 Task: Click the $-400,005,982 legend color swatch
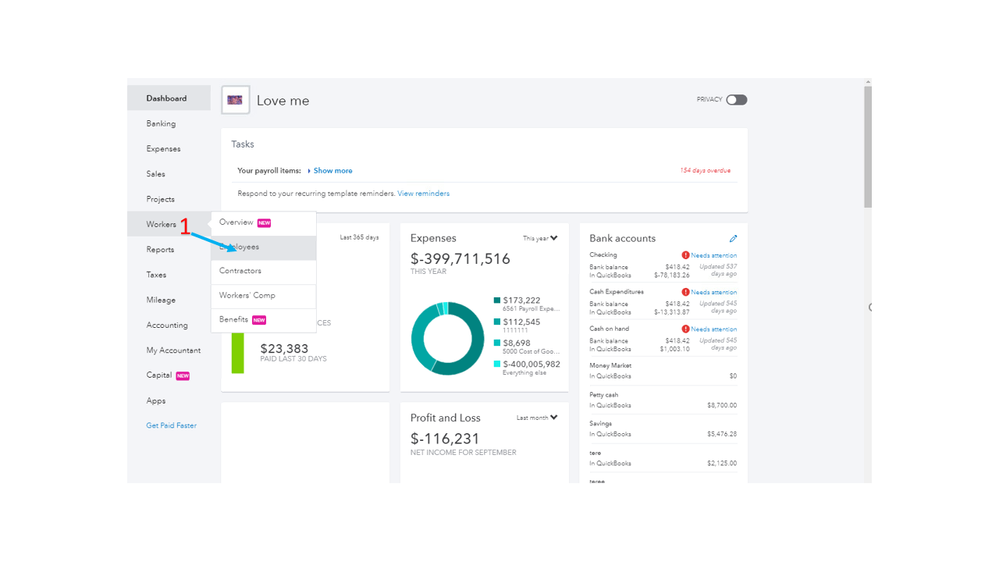click(497, 364)
